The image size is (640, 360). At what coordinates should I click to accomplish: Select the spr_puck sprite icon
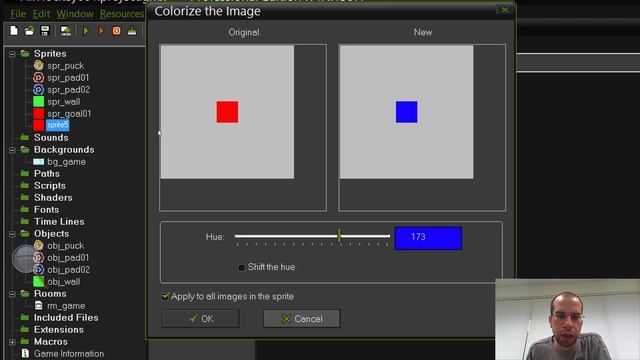(x=39, y=65)
